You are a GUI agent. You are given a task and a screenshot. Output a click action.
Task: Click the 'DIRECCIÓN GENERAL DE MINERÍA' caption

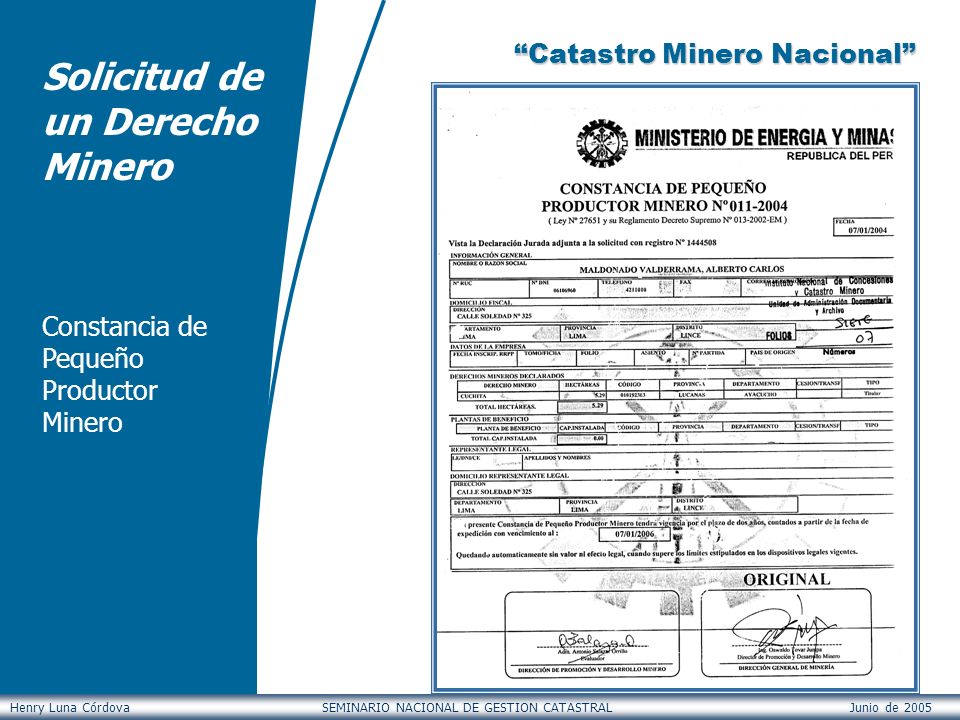pyautogui.click(x=786, y=669)
